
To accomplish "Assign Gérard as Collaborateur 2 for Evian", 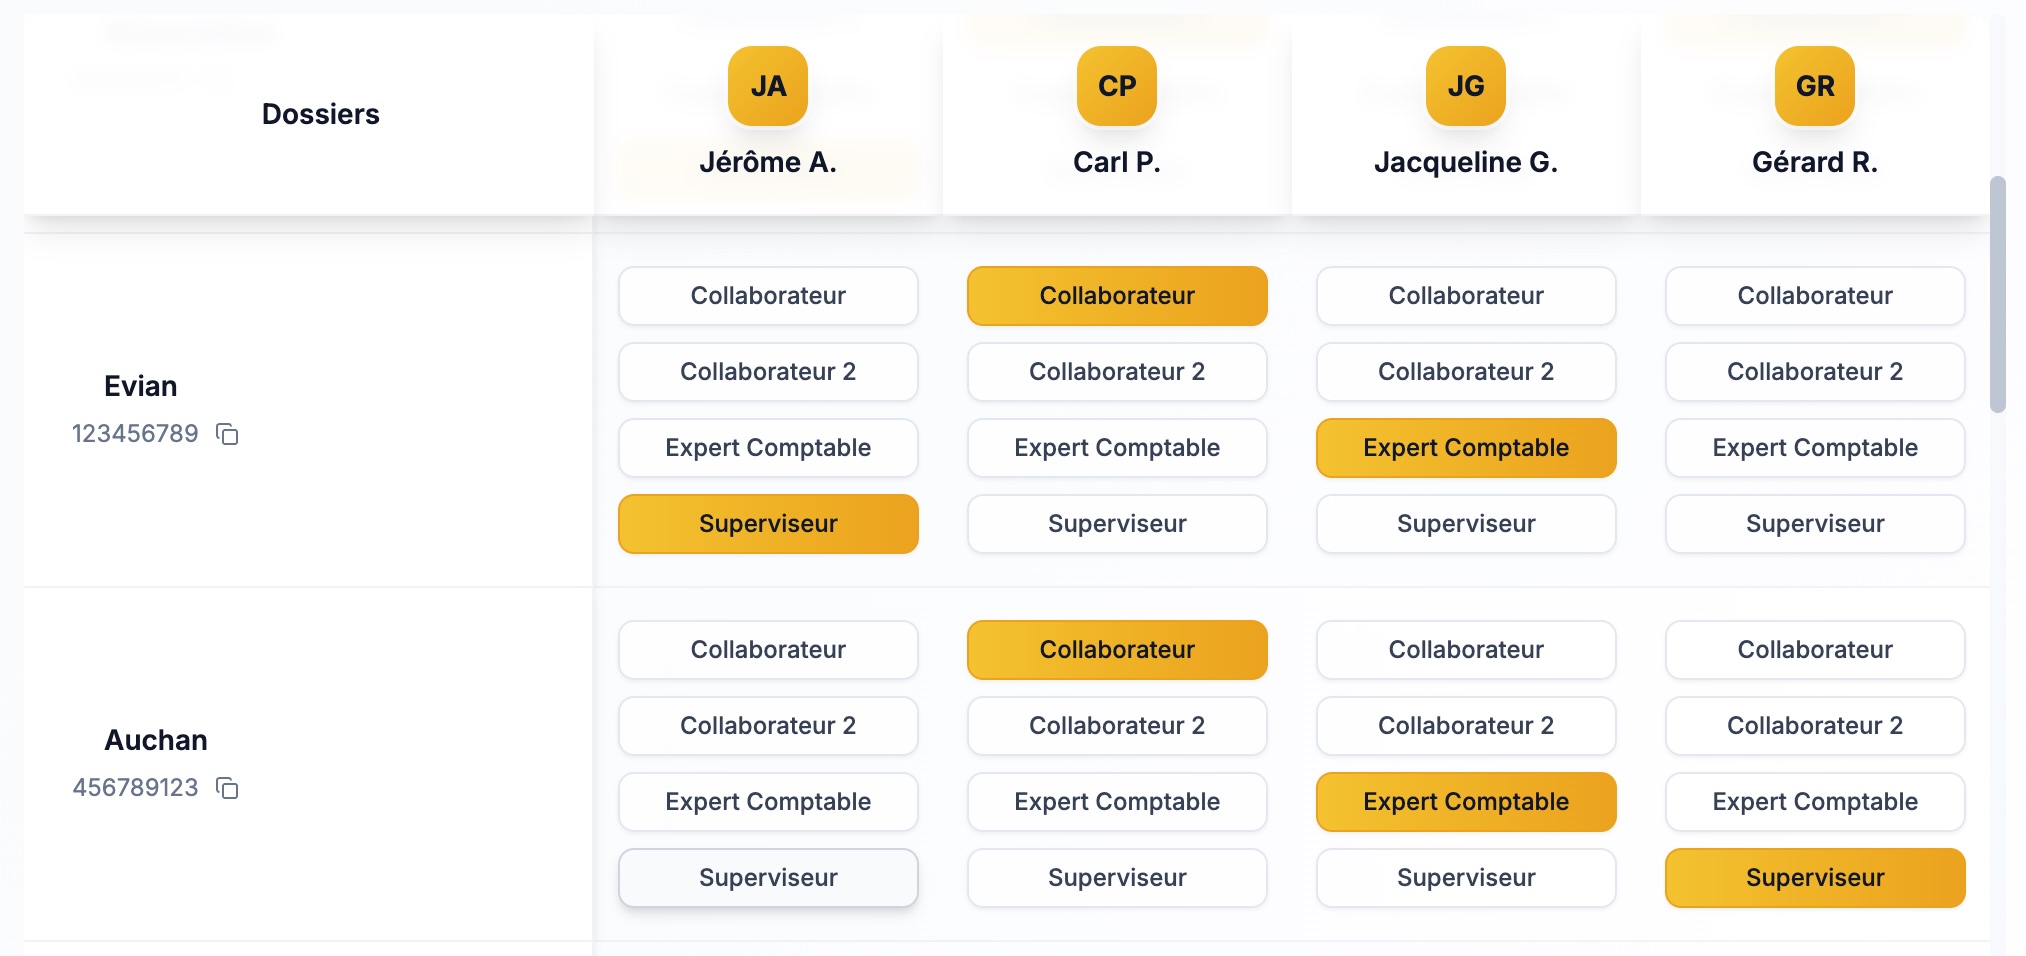I will 1815,372.
